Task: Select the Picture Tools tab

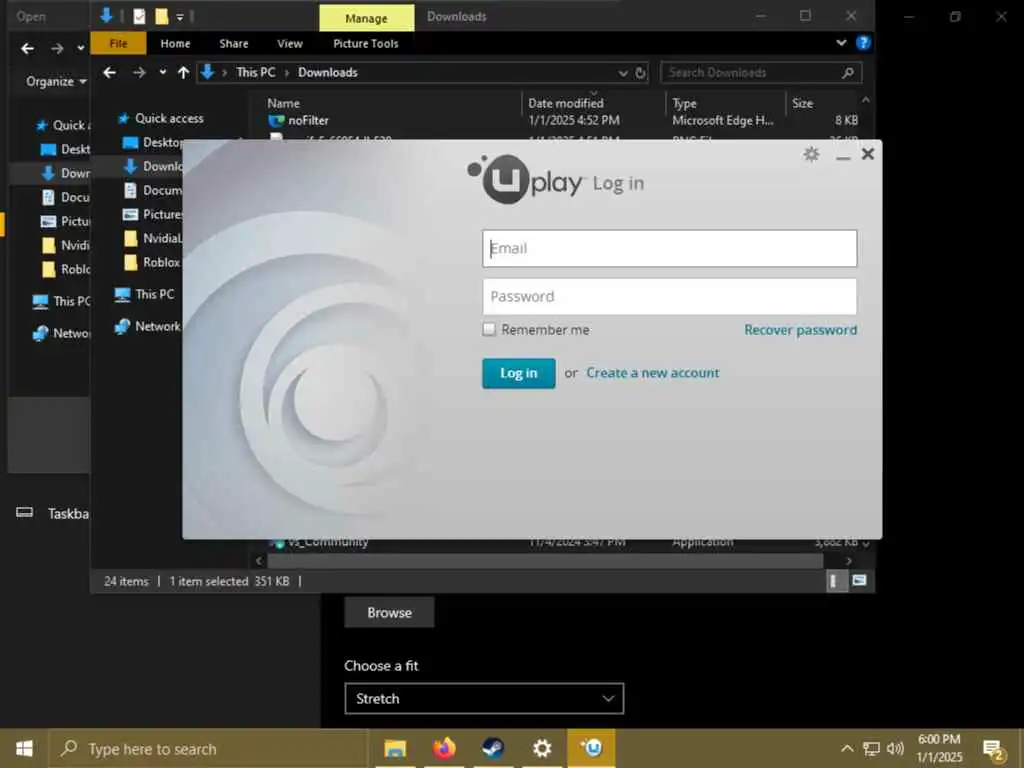Action: [x=366, y=43]
